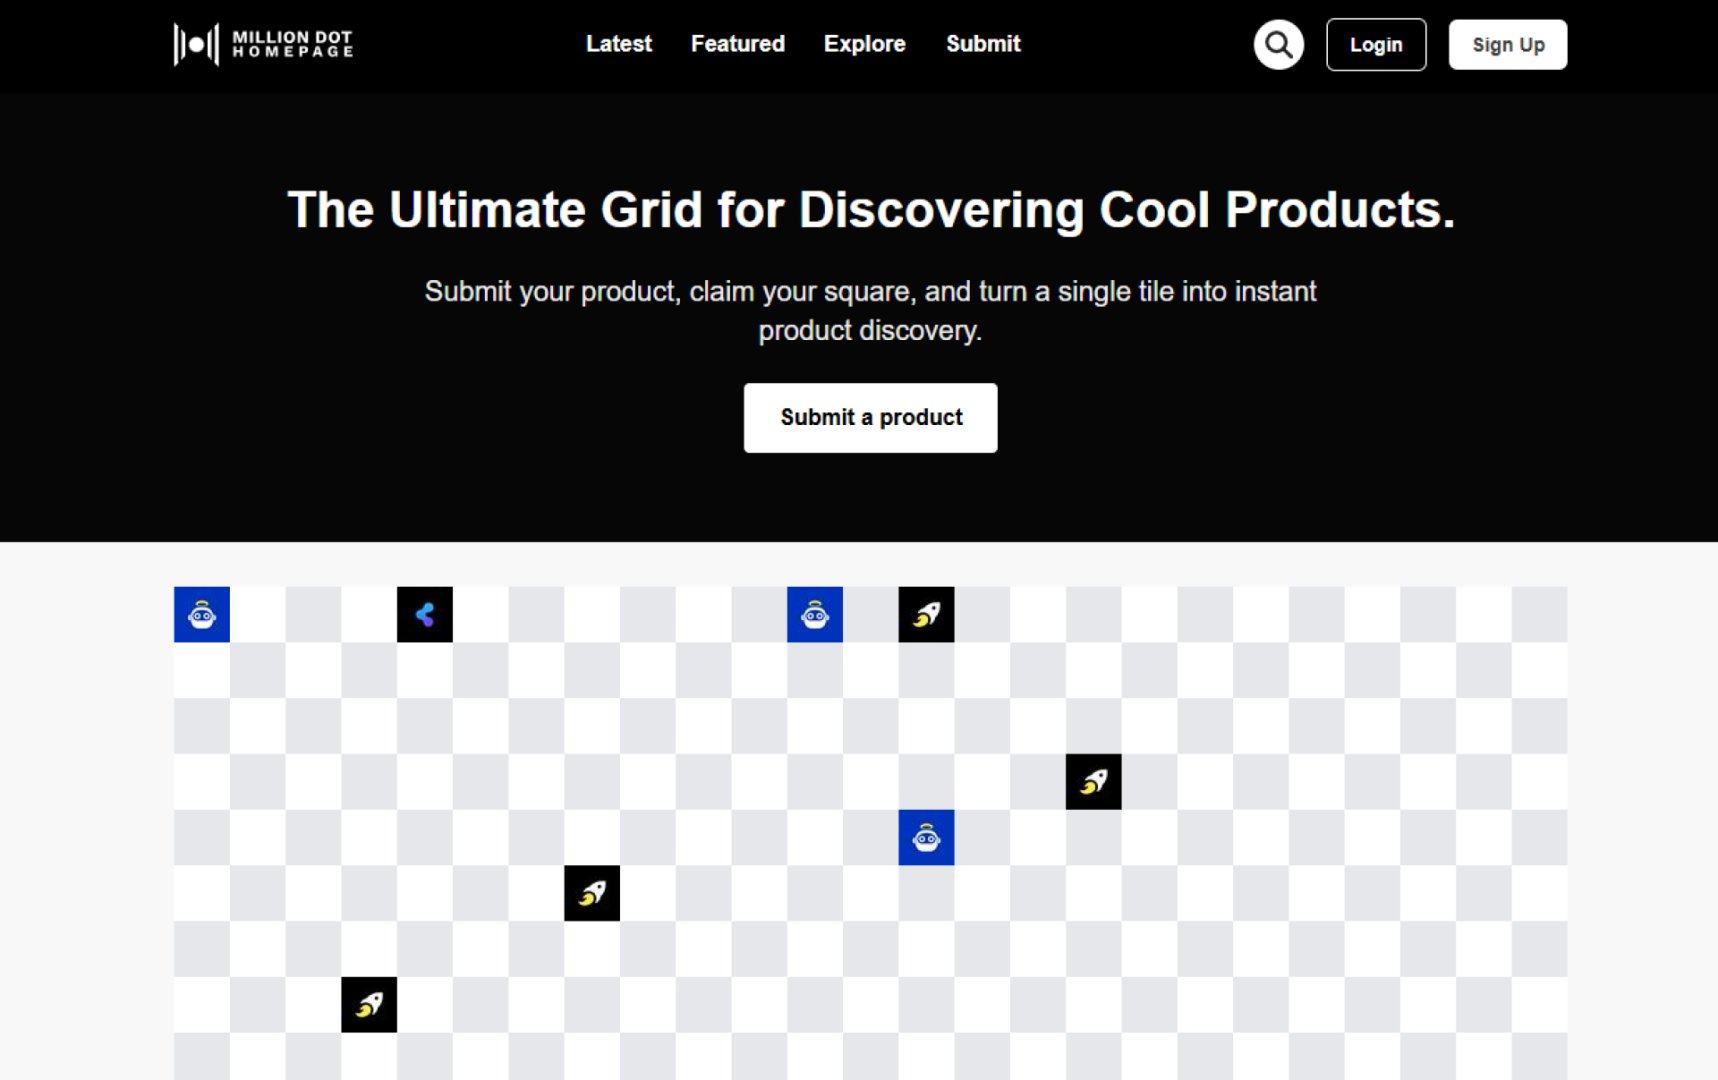Screen dimensions: 1718x1080
Task: Open the search icon in the header
Action: (1278, 44)
